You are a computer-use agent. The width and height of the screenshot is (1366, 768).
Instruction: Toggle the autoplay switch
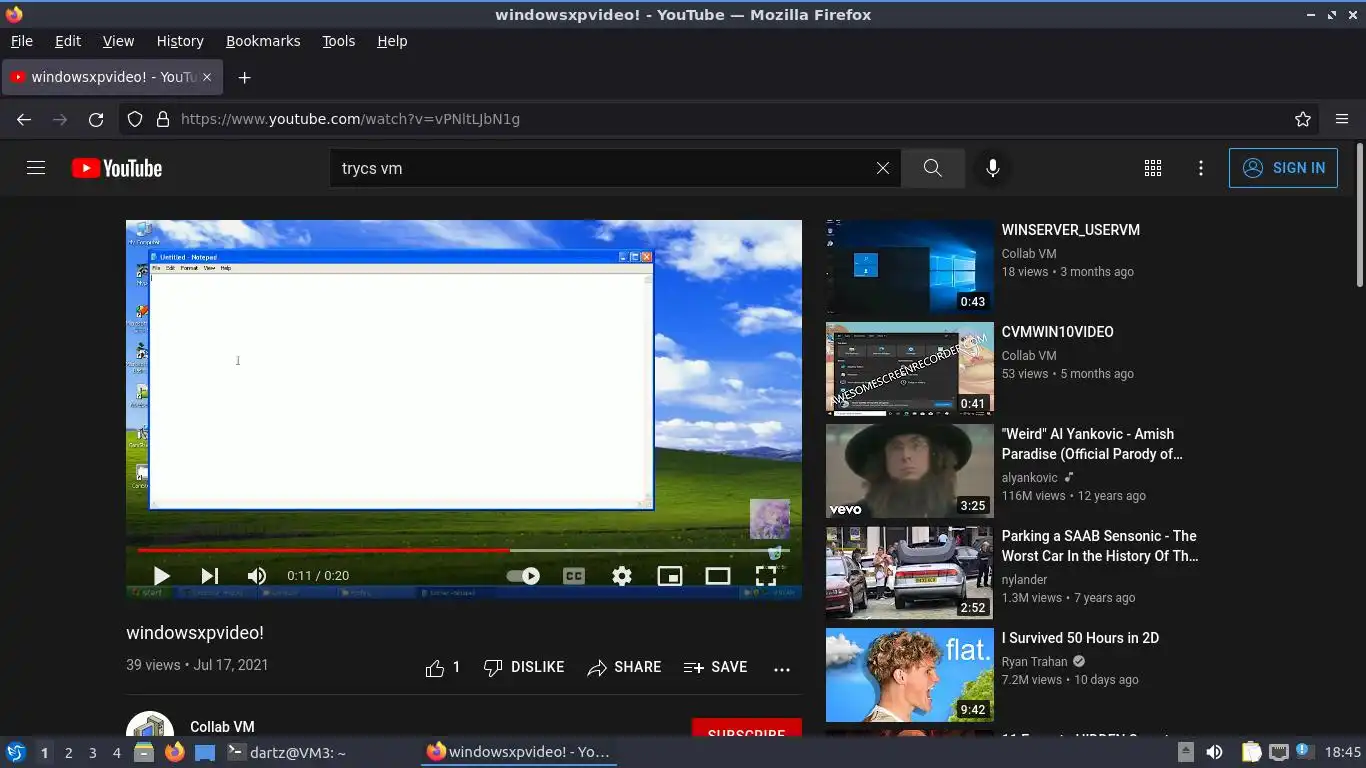pyautogui.click(x=523, y=576)
